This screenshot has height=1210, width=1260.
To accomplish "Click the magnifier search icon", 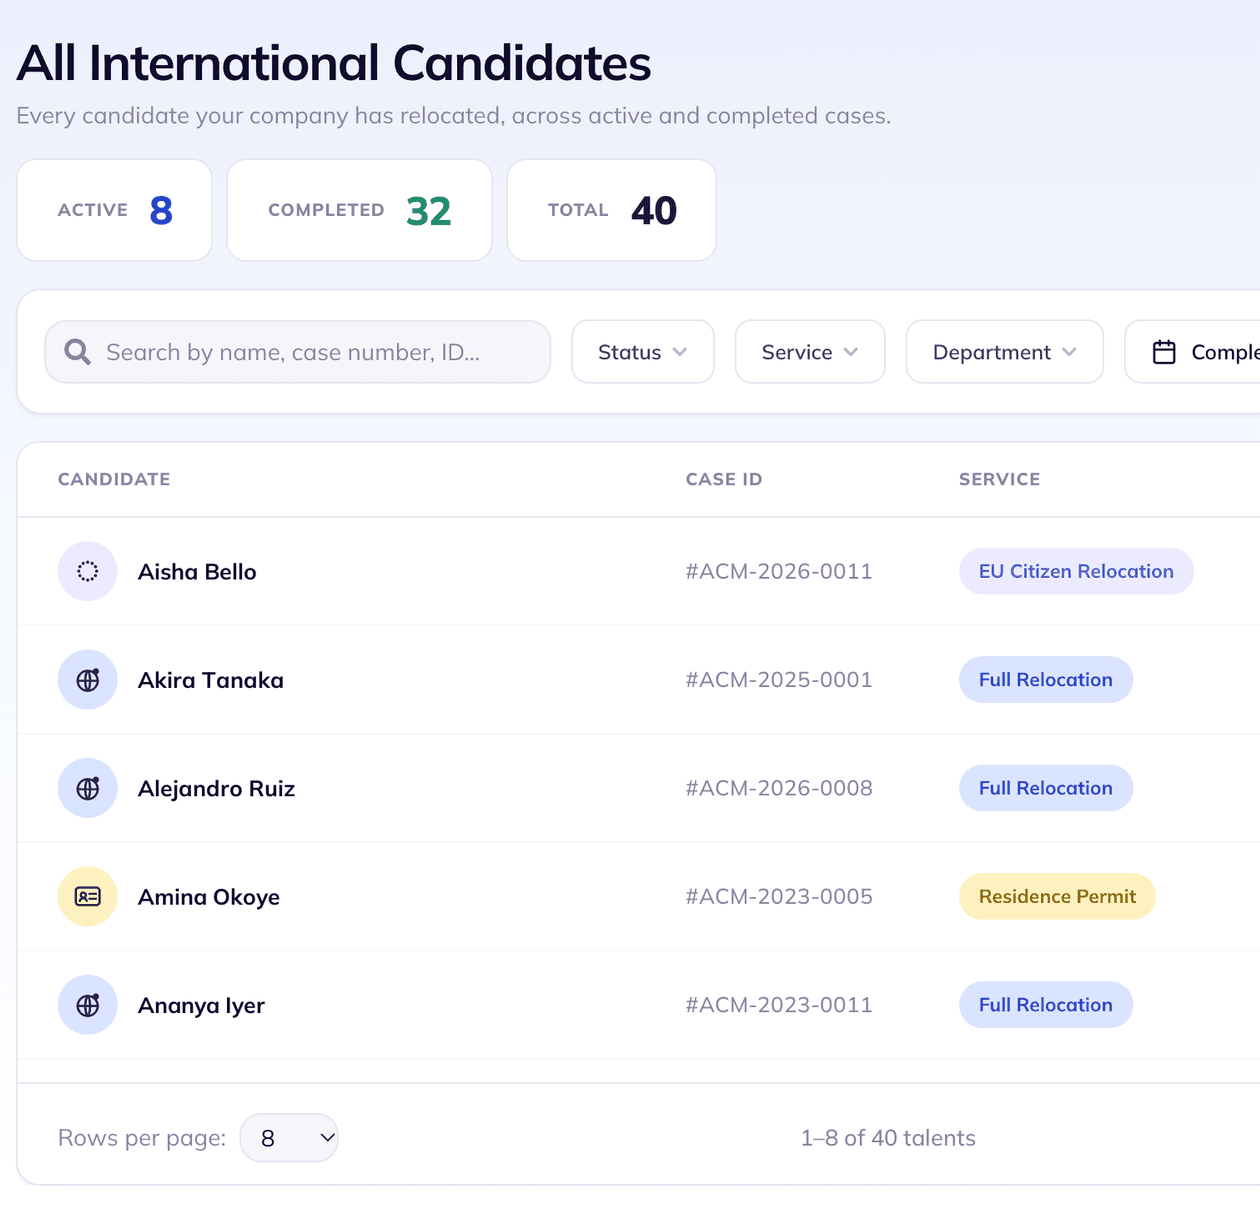I will 77,352.
